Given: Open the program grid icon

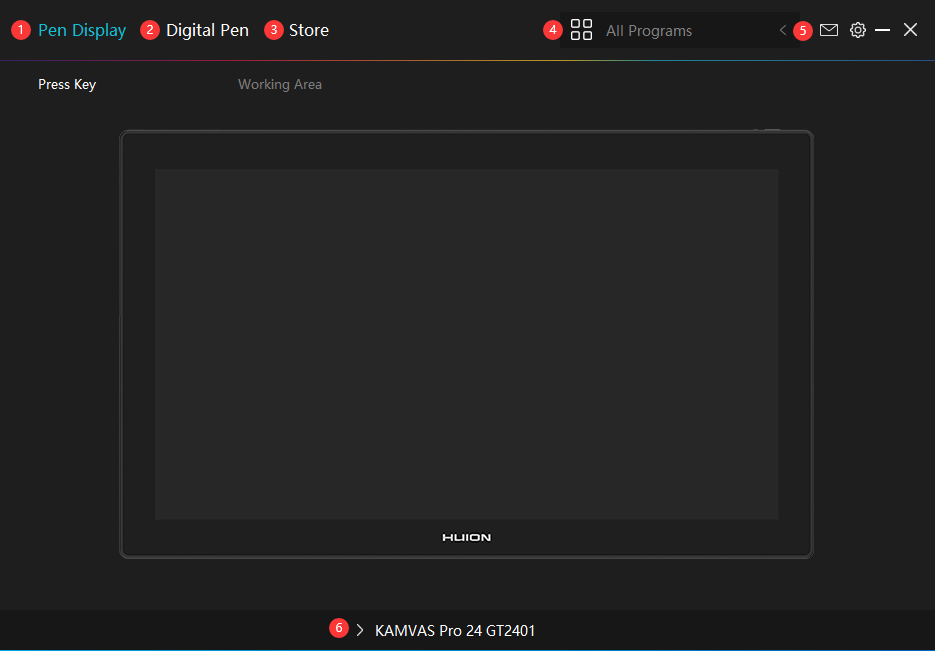Looking at the screenshot, I should (x=581, y=30).
